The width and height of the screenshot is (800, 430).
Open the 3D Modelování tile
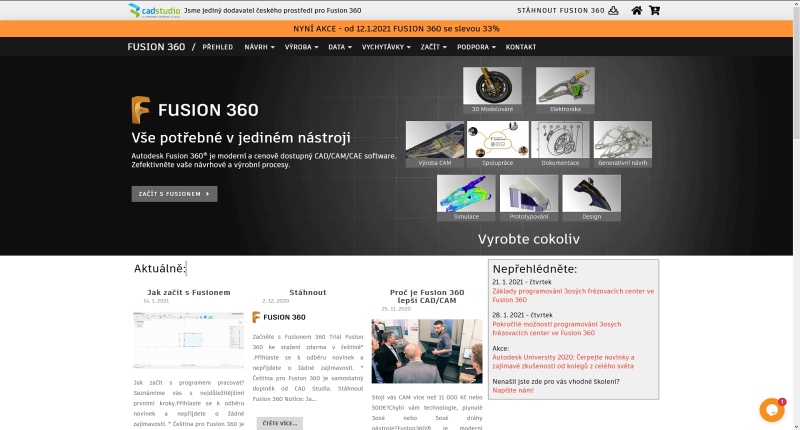point(492,90)
